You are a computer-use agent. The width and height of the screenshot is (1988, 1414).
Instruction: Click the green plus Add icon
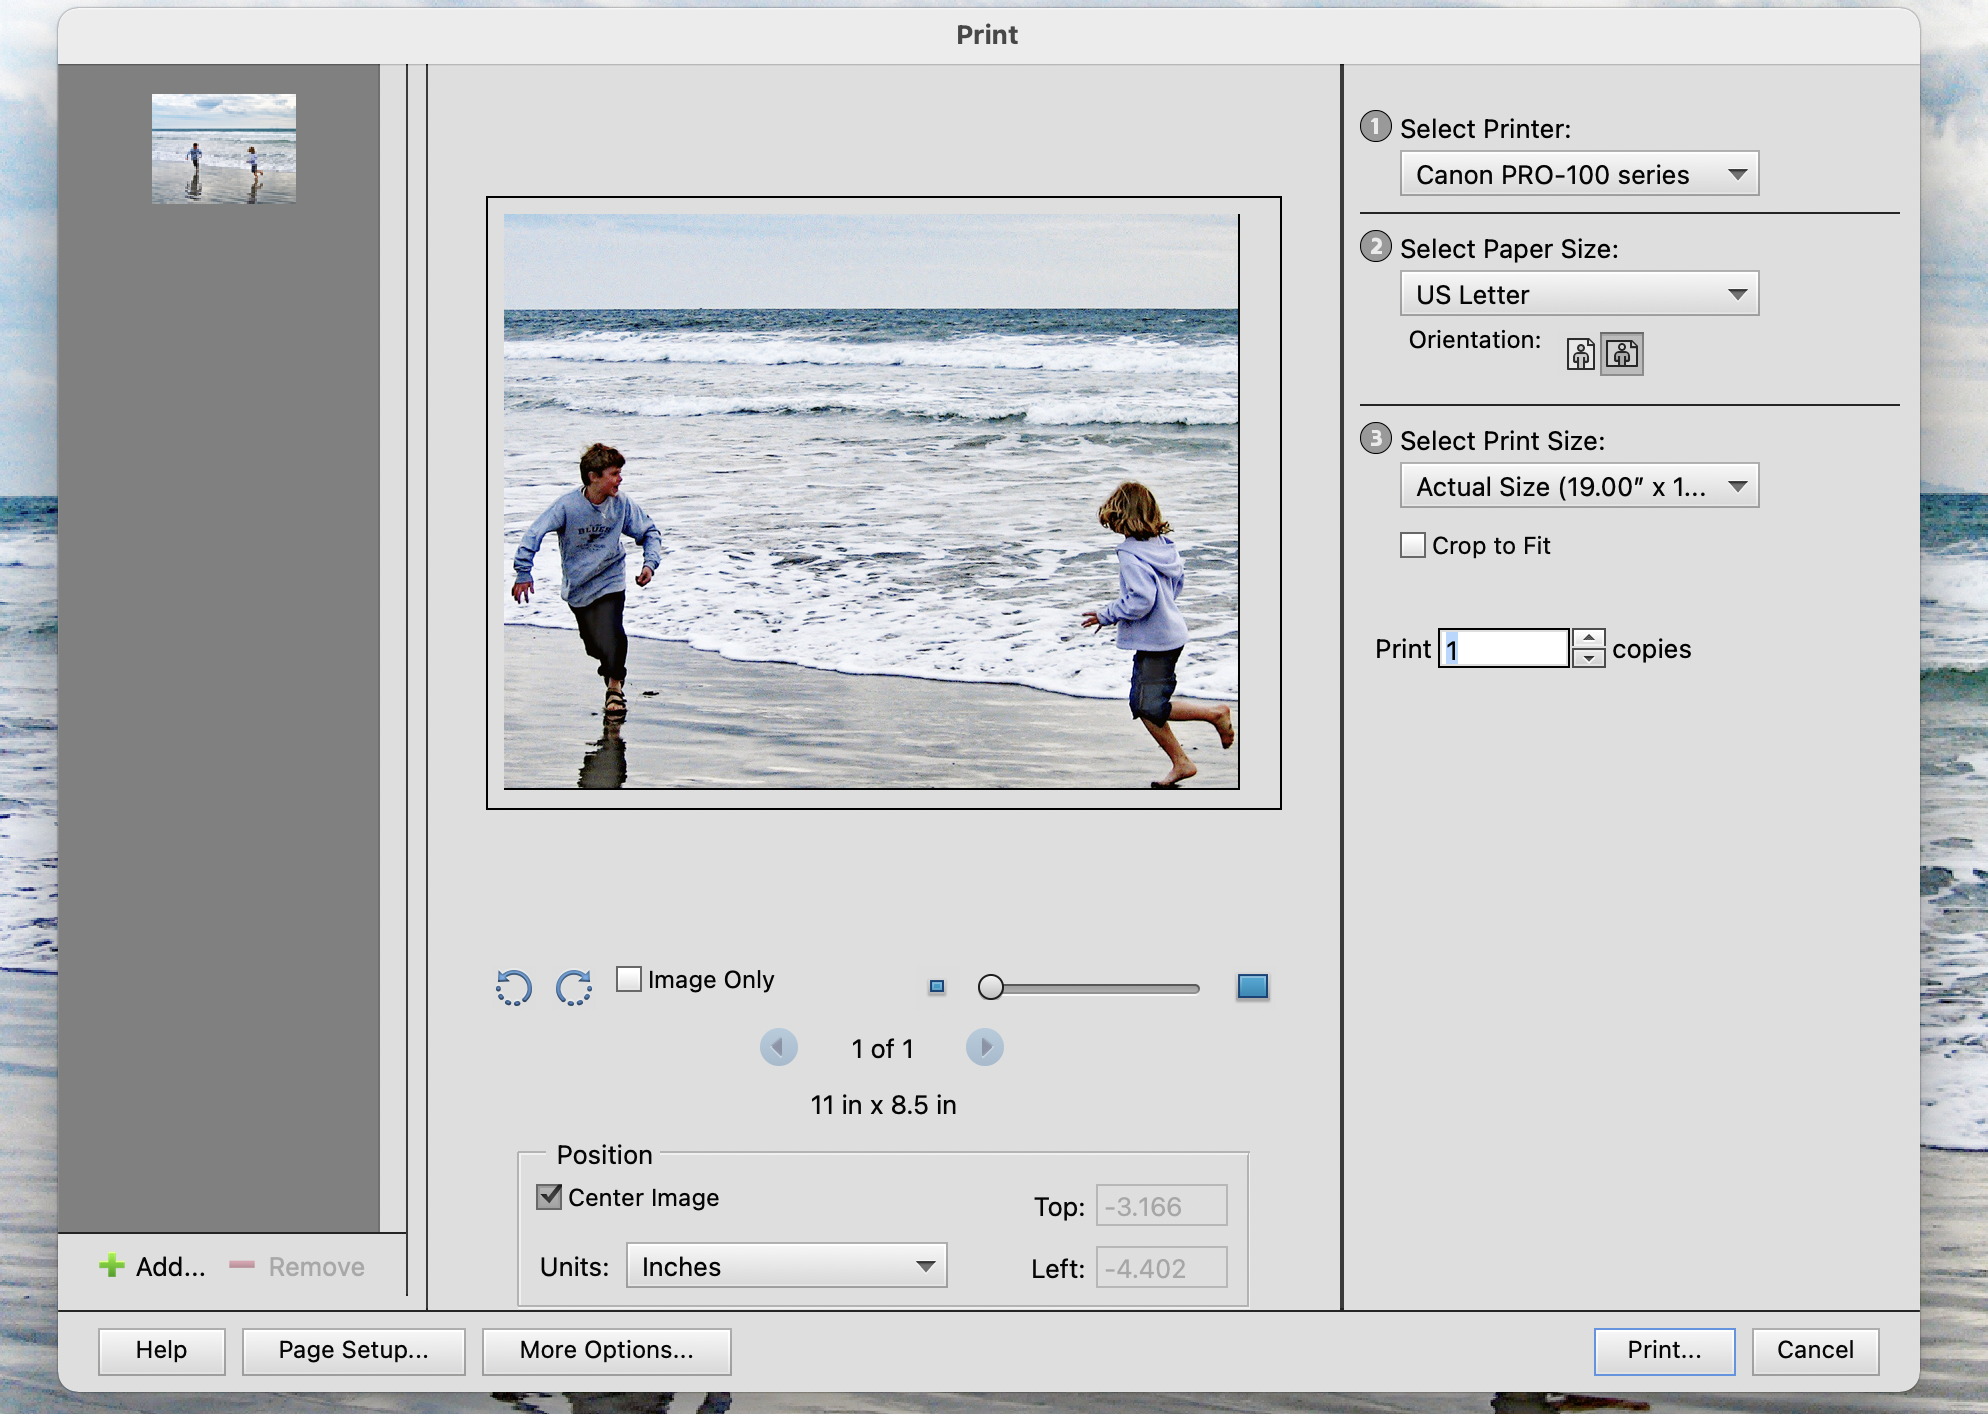pyautogui.click(x=112, y=1266)
